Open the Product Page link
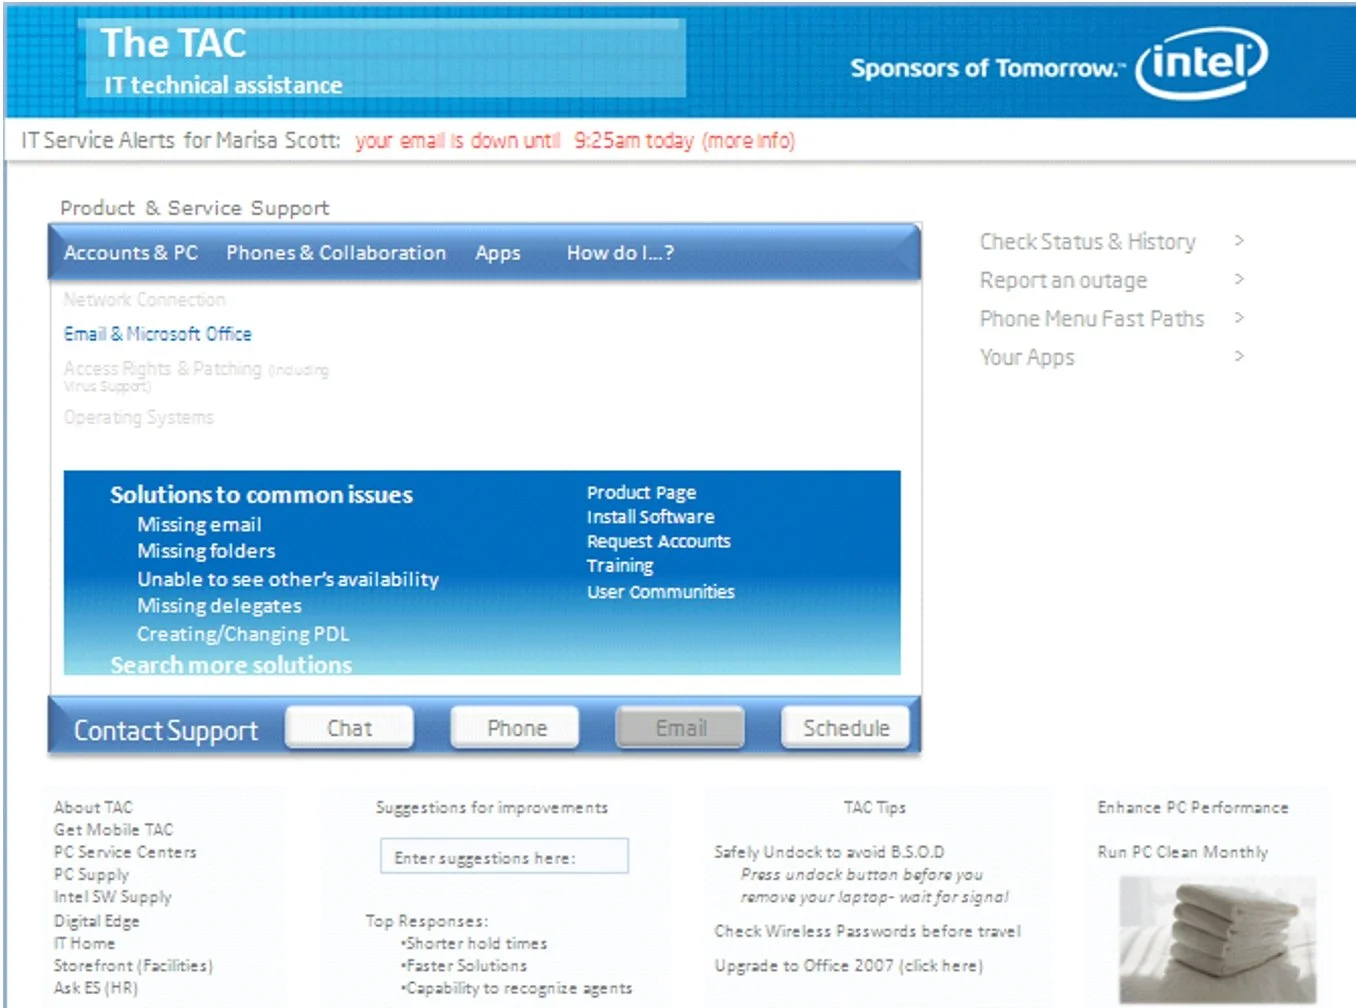 click(x=641, y=493)
